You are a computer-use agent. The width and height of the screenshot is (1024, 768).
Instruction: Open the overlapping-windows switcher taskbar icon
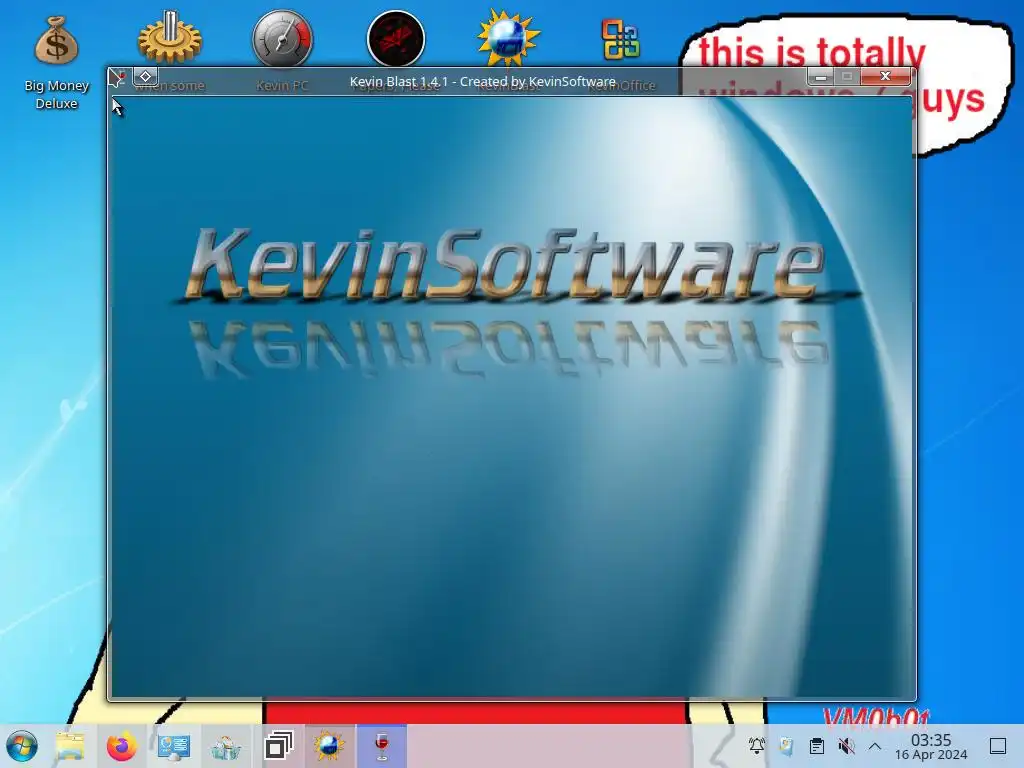pyautogui.click(x=278, y=746)
